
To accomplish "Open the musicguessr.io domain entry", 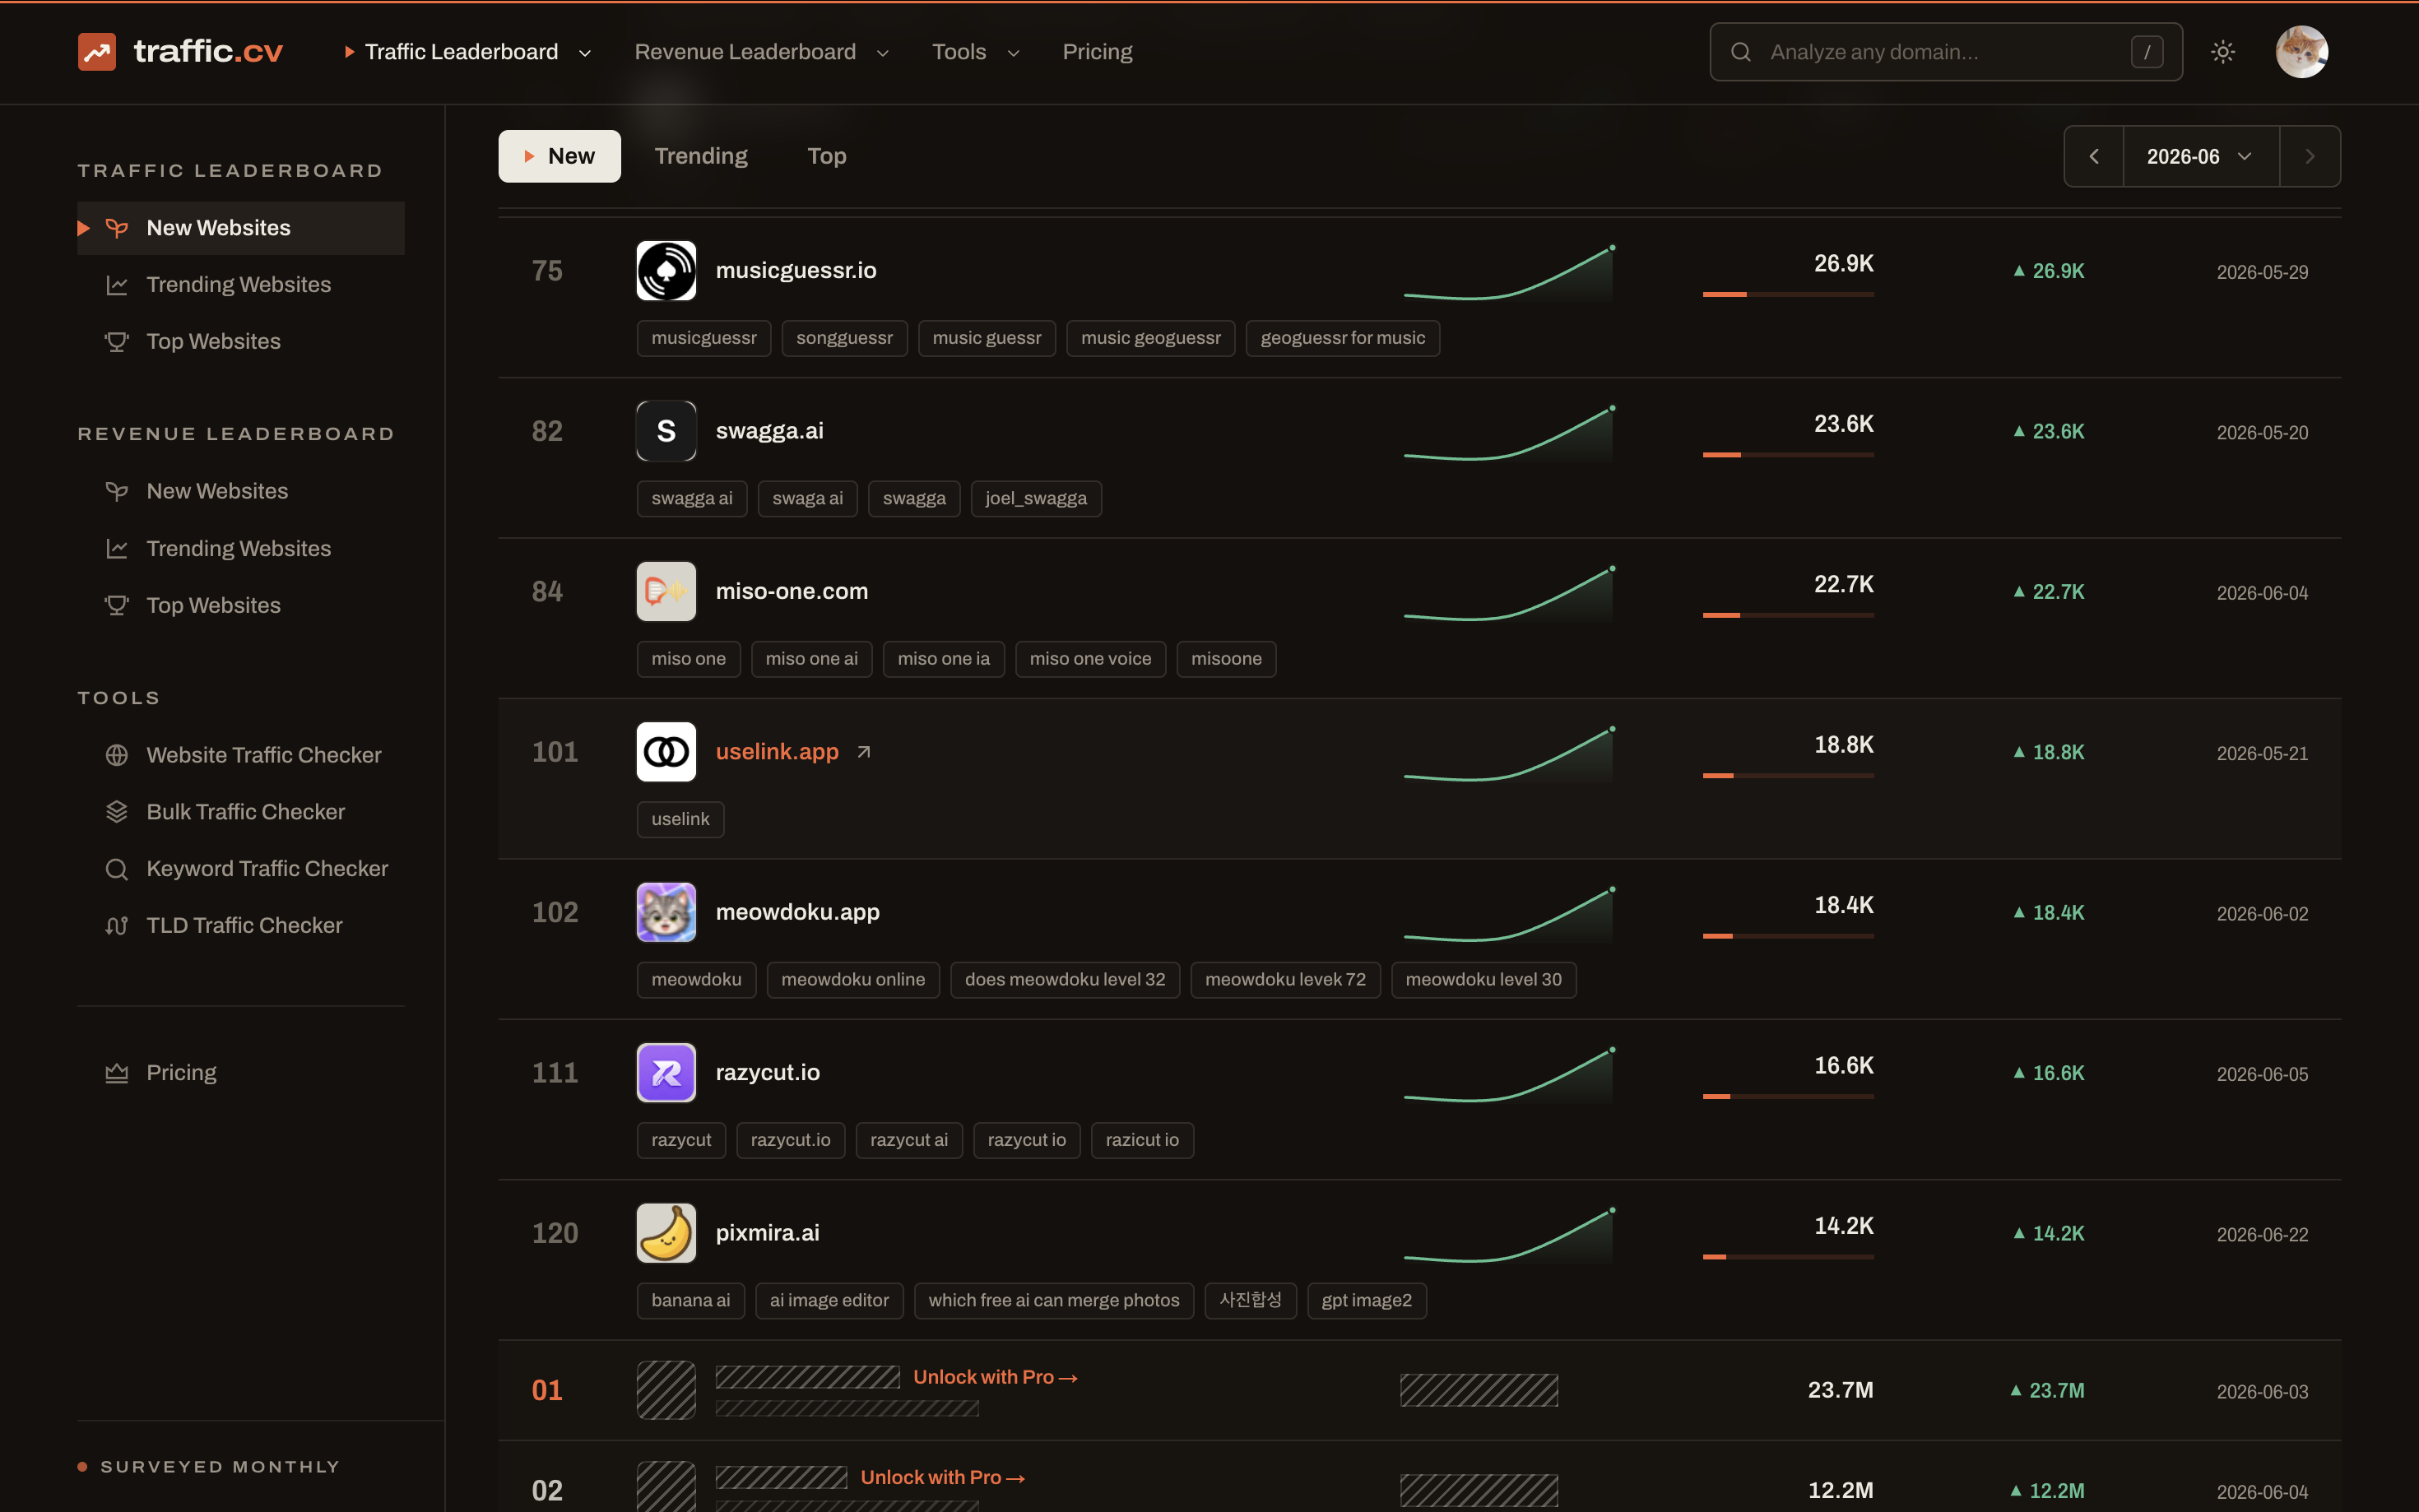I will point(796,271).
